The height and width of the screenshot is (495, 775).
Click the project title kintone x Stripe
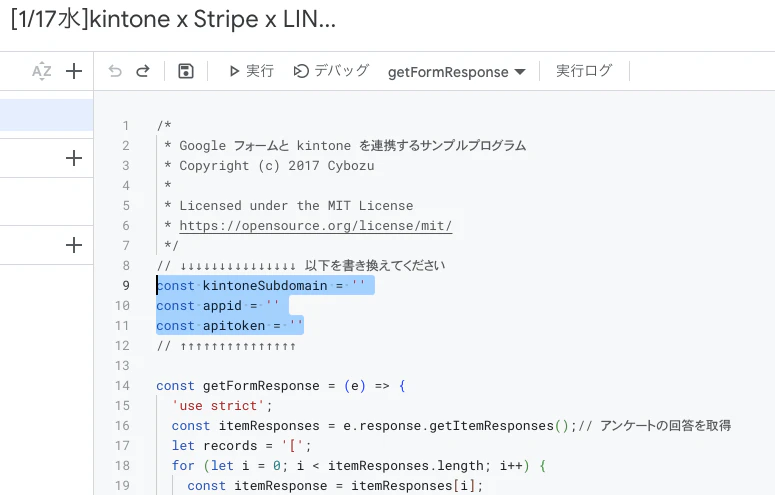click(173, 20)
